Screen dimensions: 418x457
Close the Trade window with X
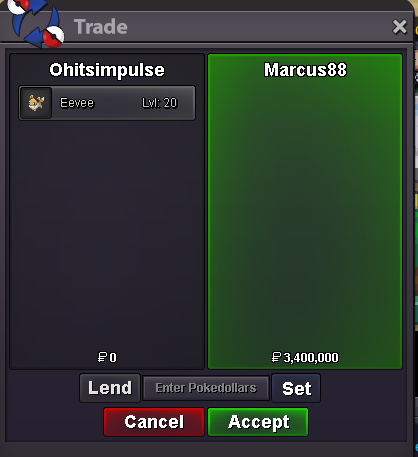click(400, 27)
